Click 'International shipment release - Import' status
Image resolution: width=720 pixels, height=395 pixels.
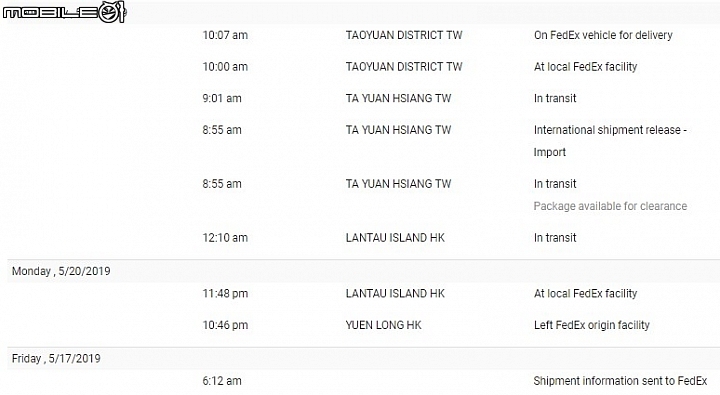610,141
